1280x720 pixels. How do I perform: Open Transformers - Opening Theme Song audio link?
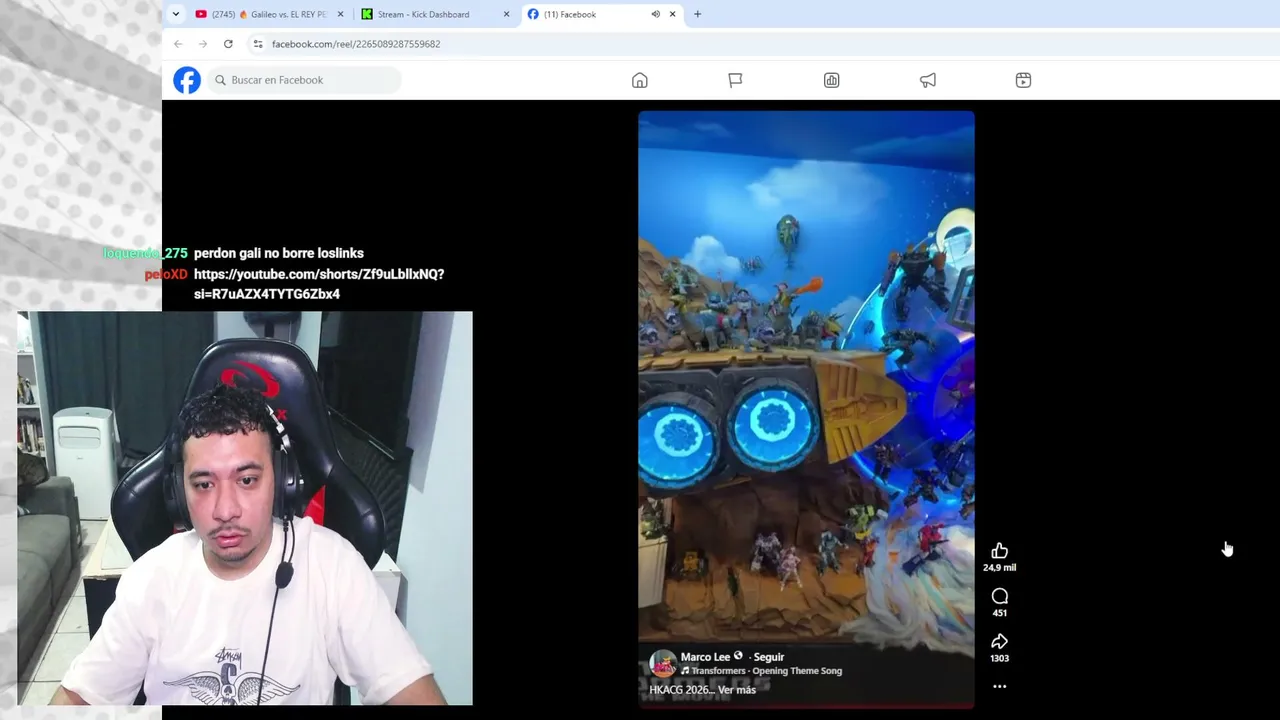[x=767, y=671]
